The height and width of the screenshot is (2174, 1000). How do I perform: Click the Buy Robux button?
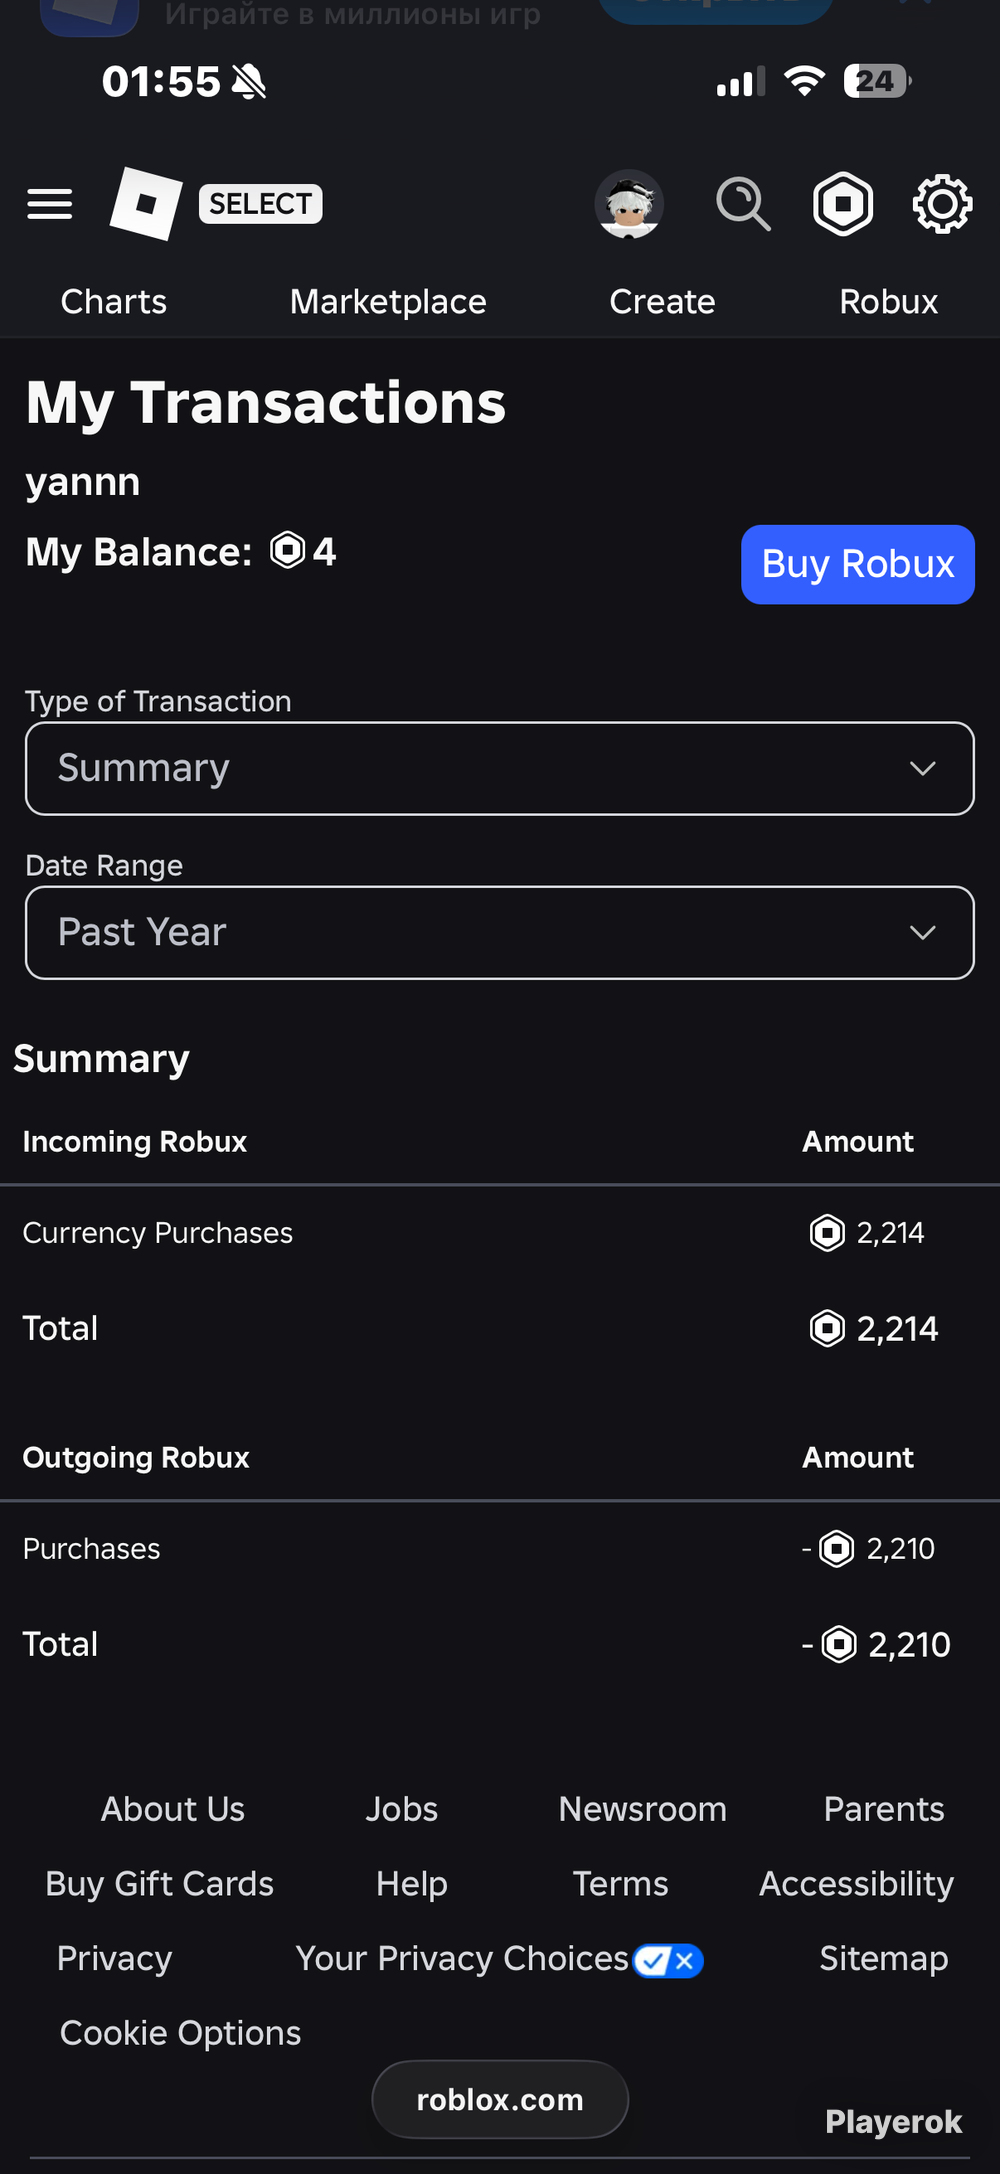pyautogui.click(x=858, y=564)
